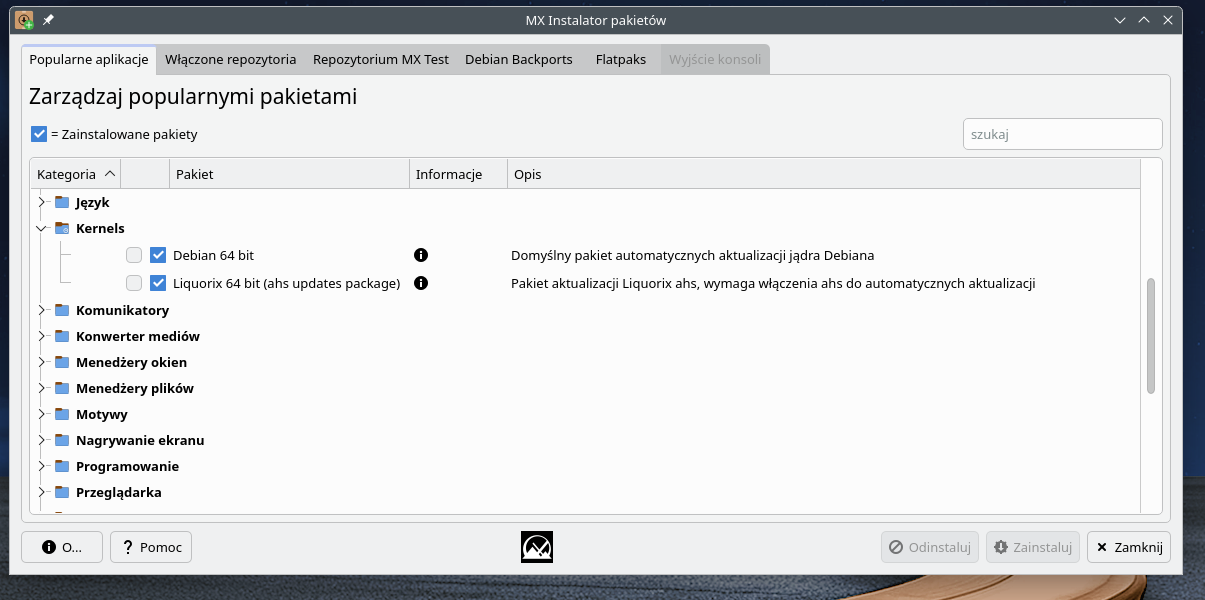Click the Informacje column header

(x=458, y=174)
